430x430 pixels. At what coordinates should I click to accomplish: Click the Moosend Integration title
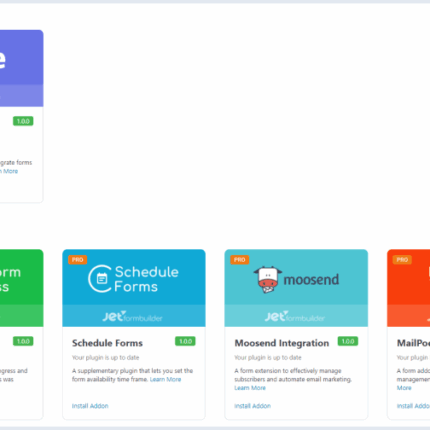282,343
